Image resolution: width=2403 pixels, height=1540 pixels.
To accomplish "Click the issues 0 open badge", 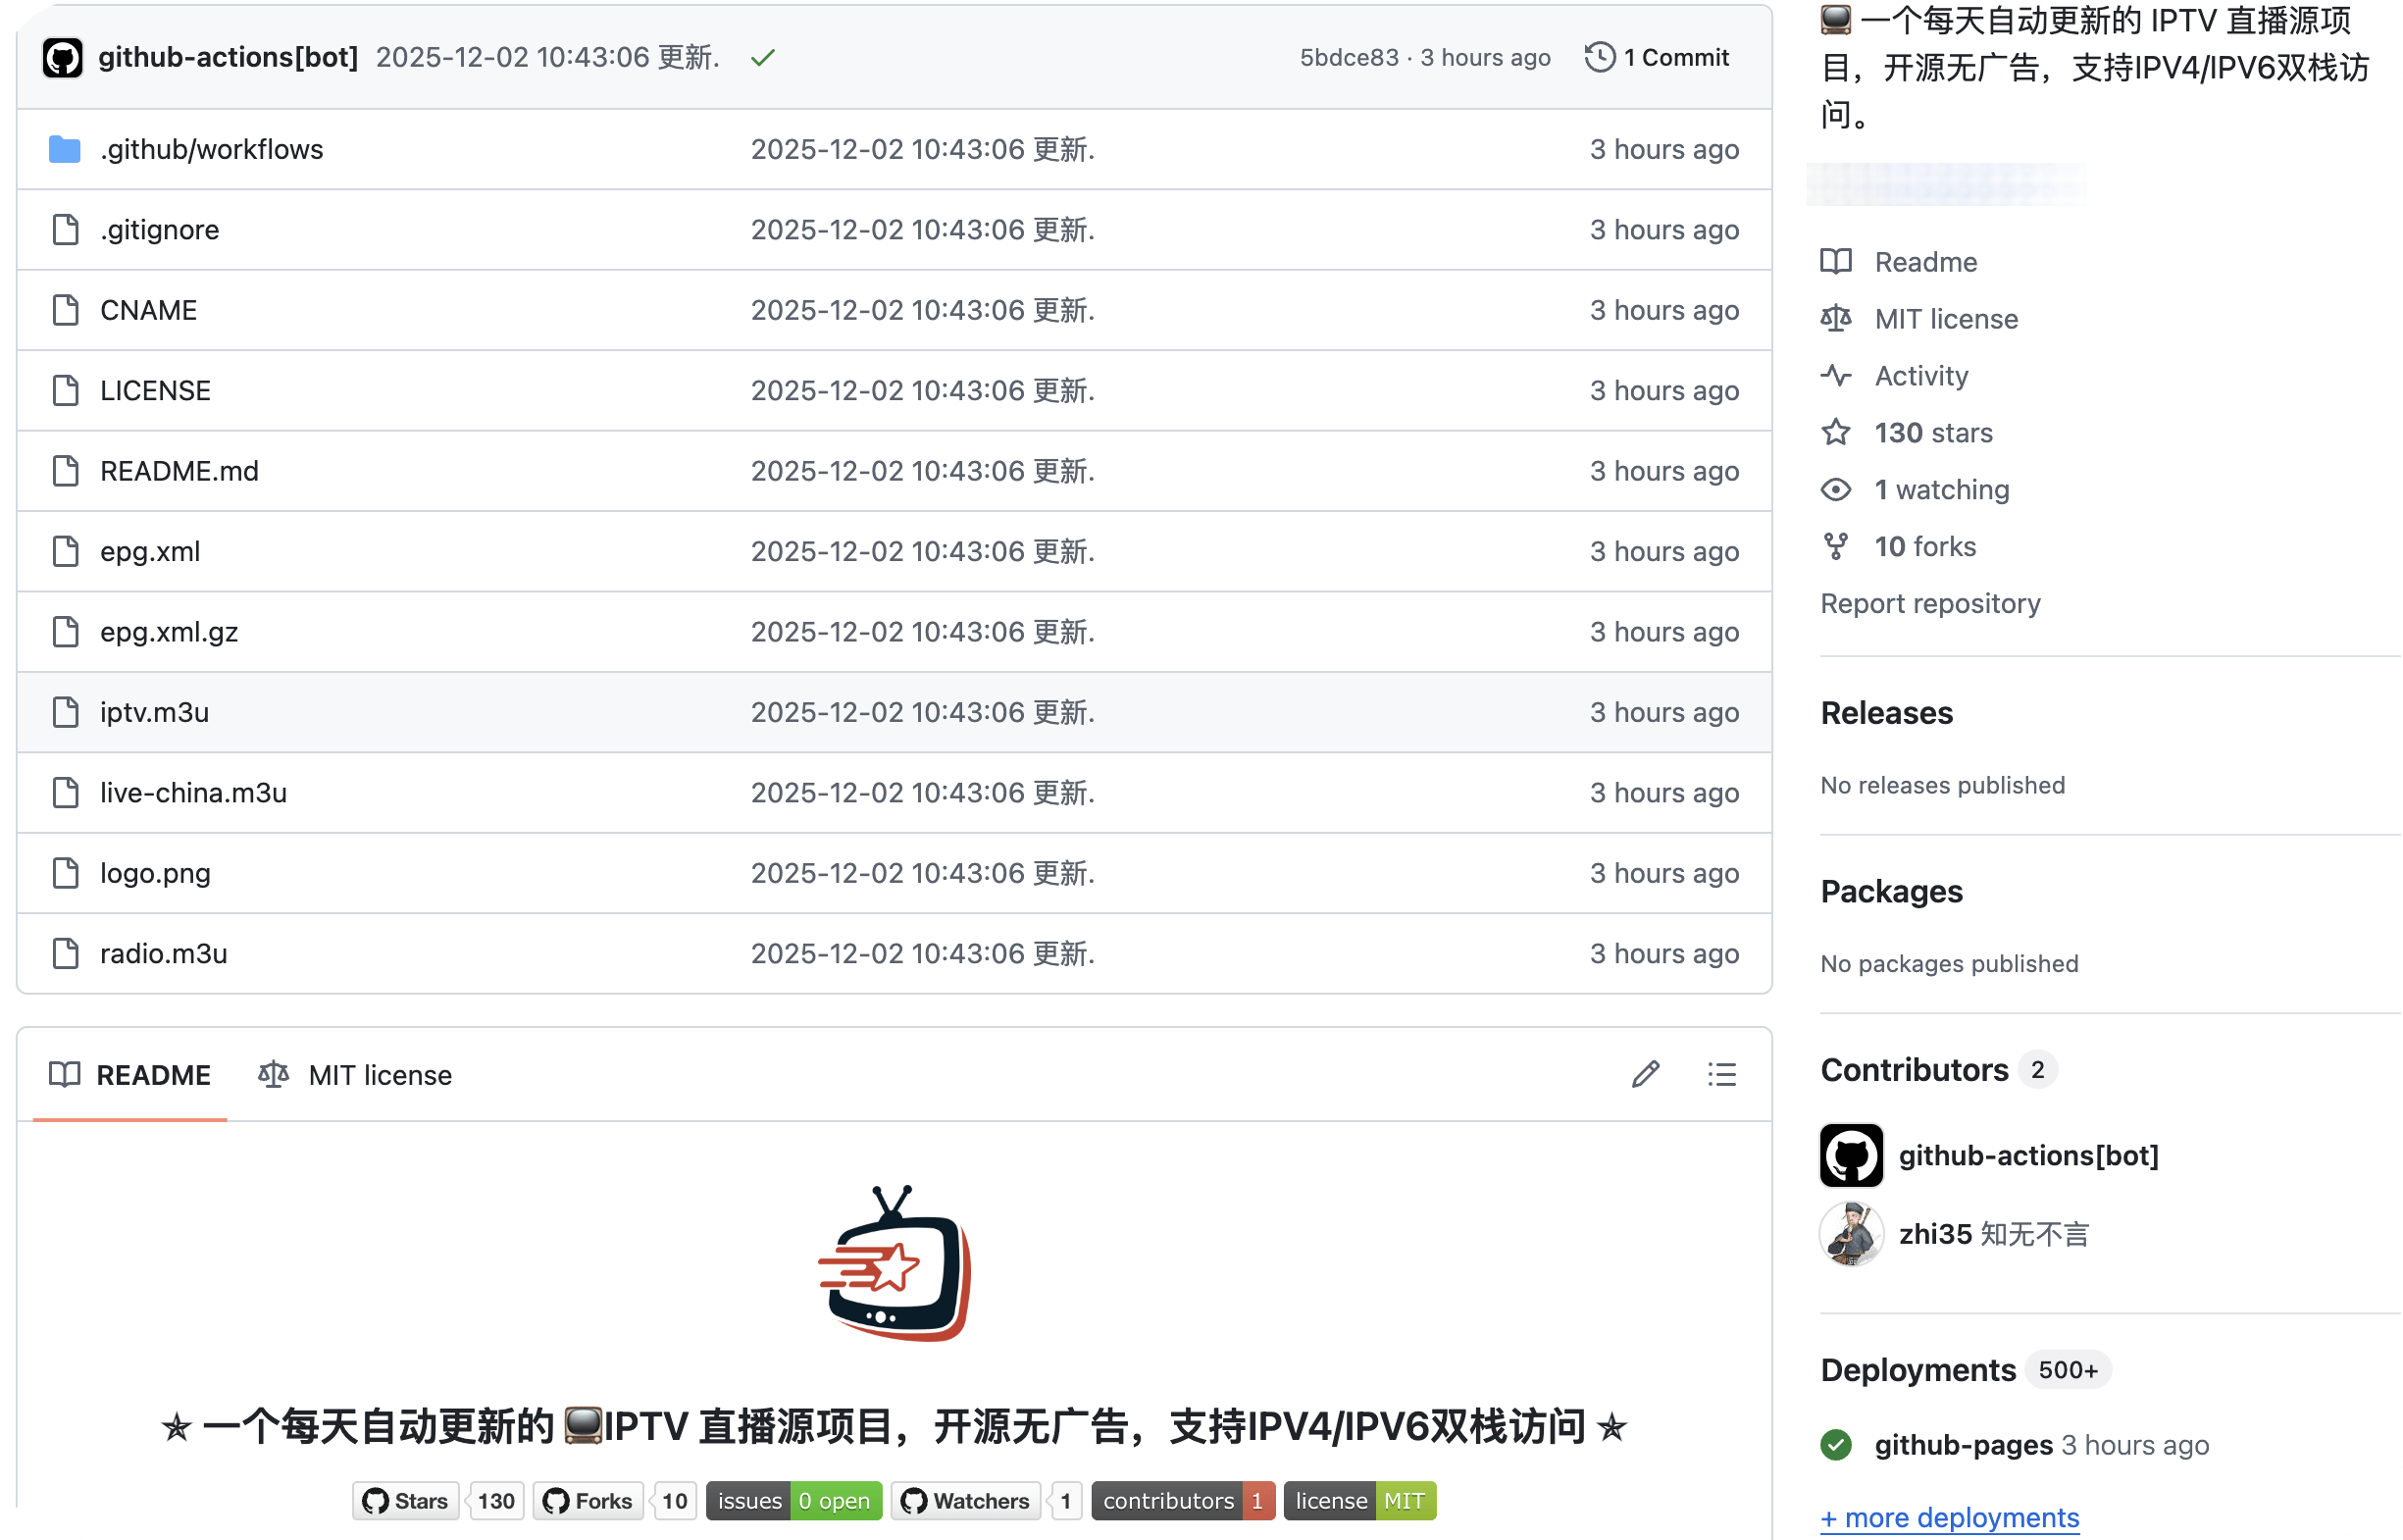I will 793,1500.
